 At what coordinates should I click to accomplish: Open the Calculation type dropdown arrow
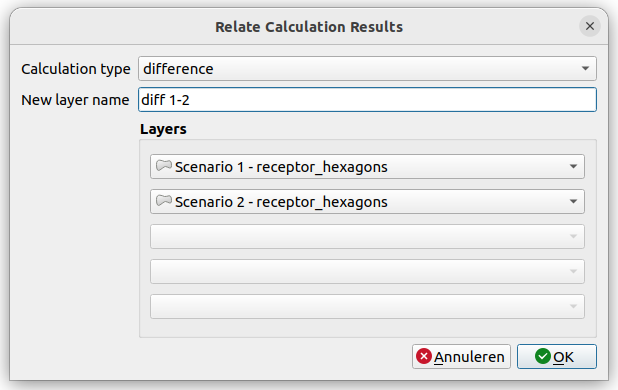click(x=585, y=69)
